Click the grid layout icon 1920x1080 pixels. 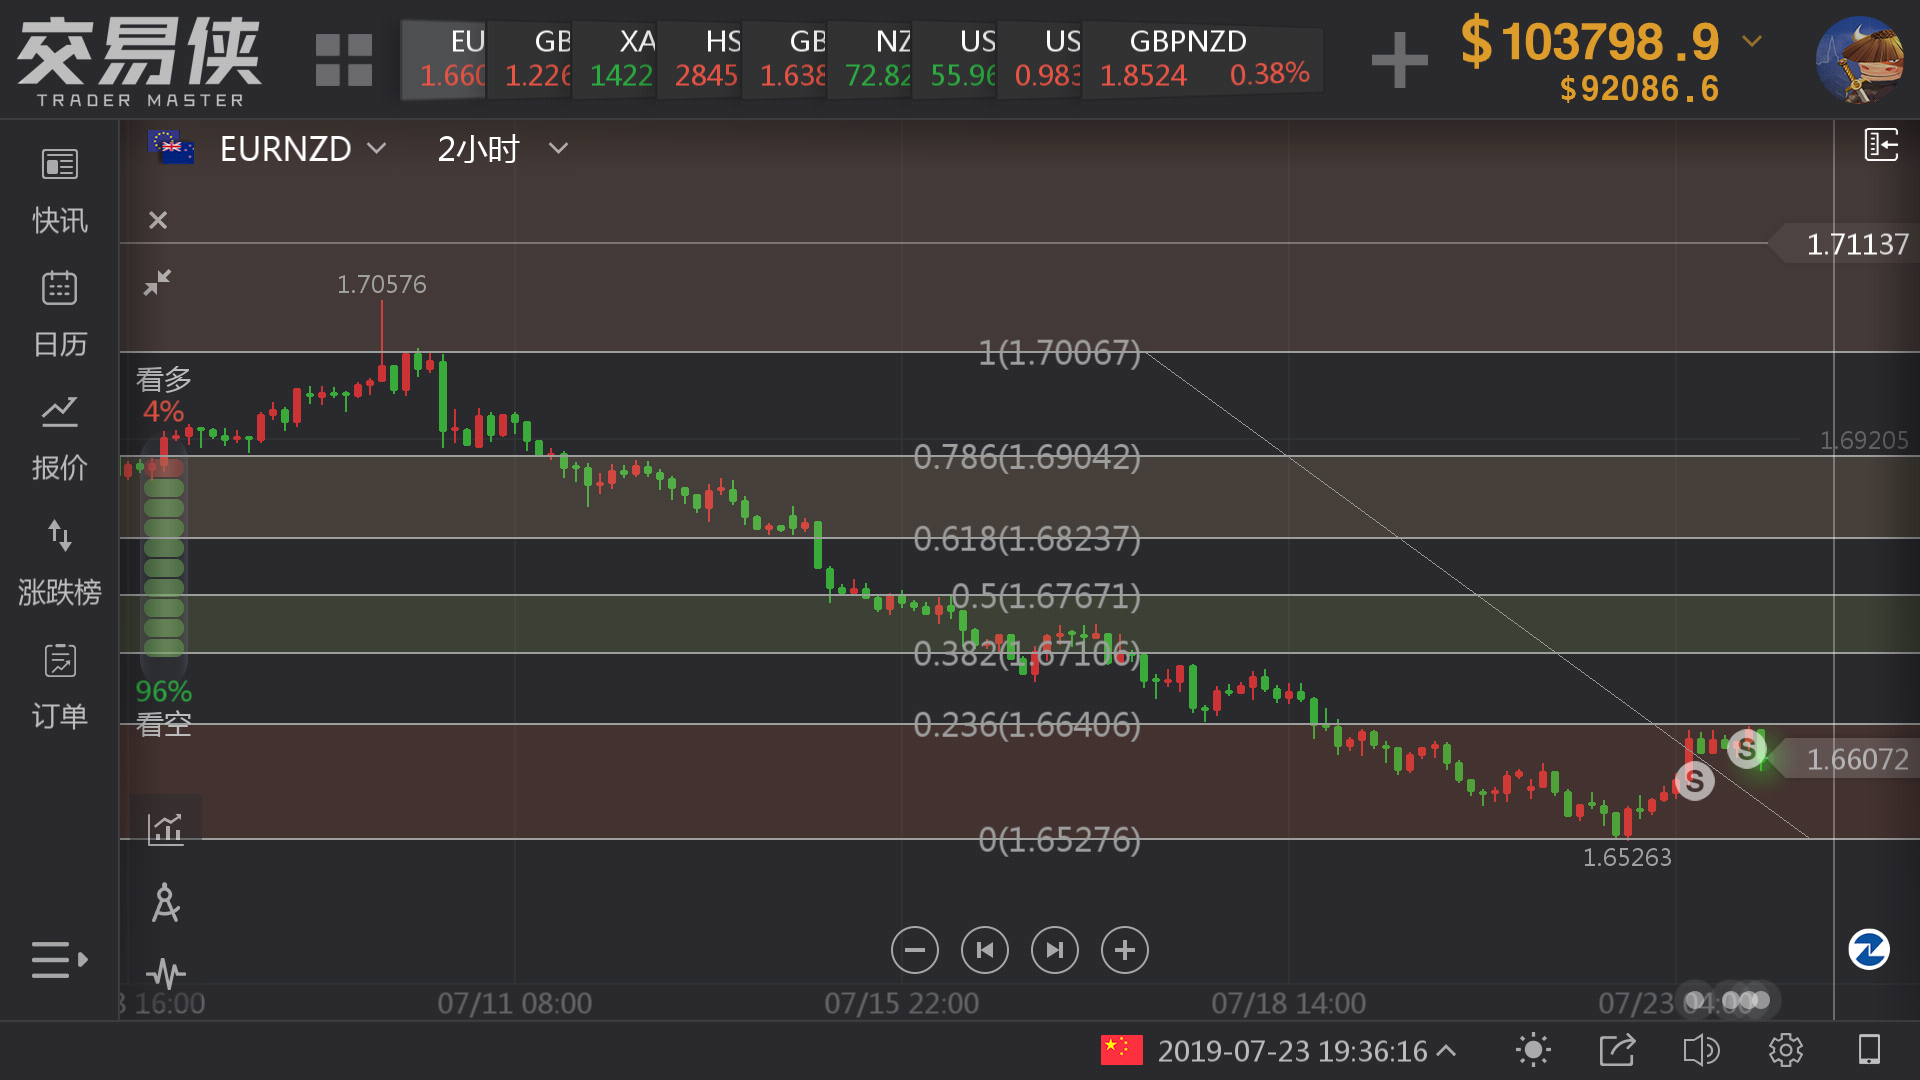pyautogui.click(x=343, y=60)
